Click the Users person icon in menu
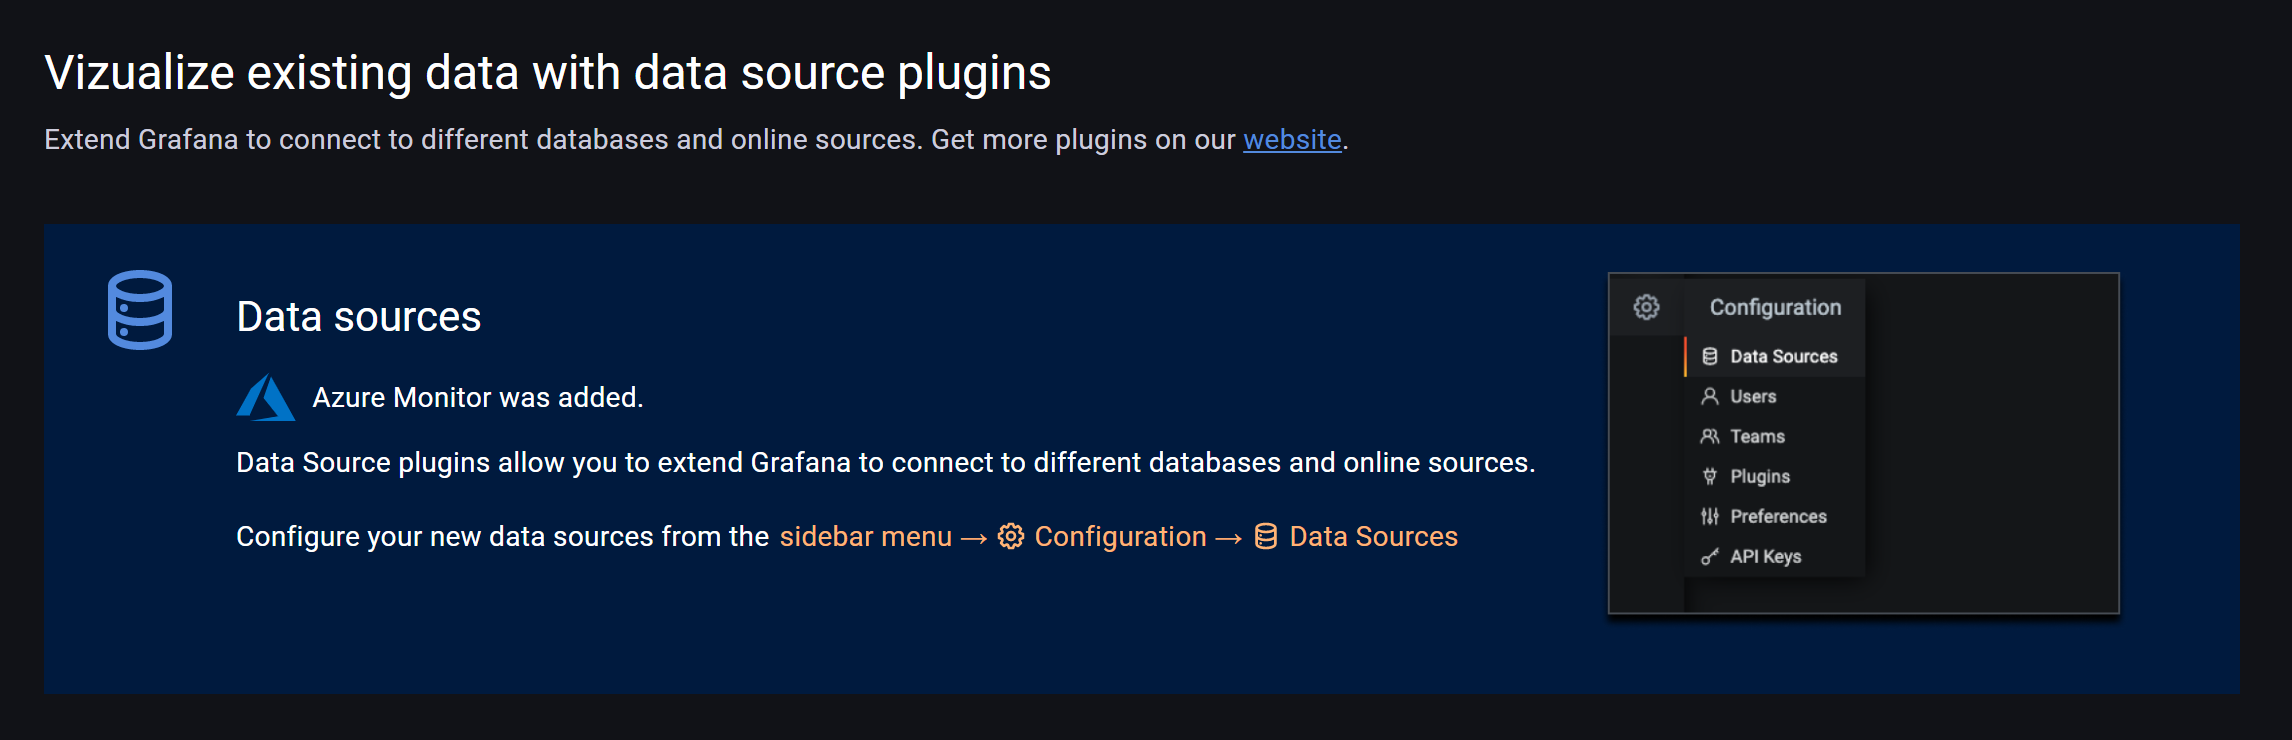The image size is (2292, 740). (1710, 397)
